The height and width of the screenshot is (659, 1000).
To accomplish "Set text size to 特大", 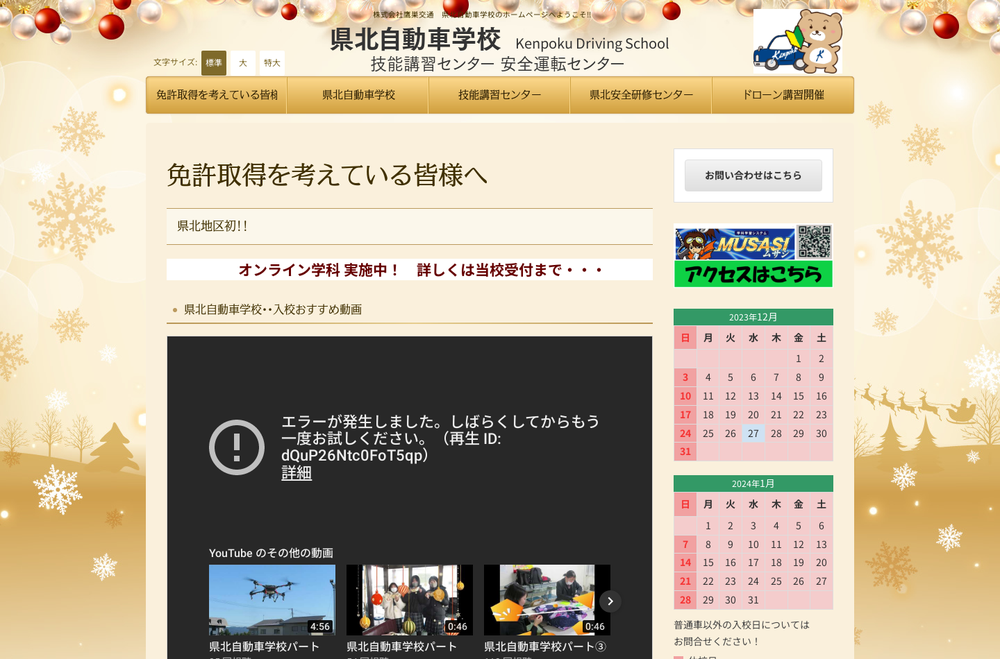I will click(272, 63).
